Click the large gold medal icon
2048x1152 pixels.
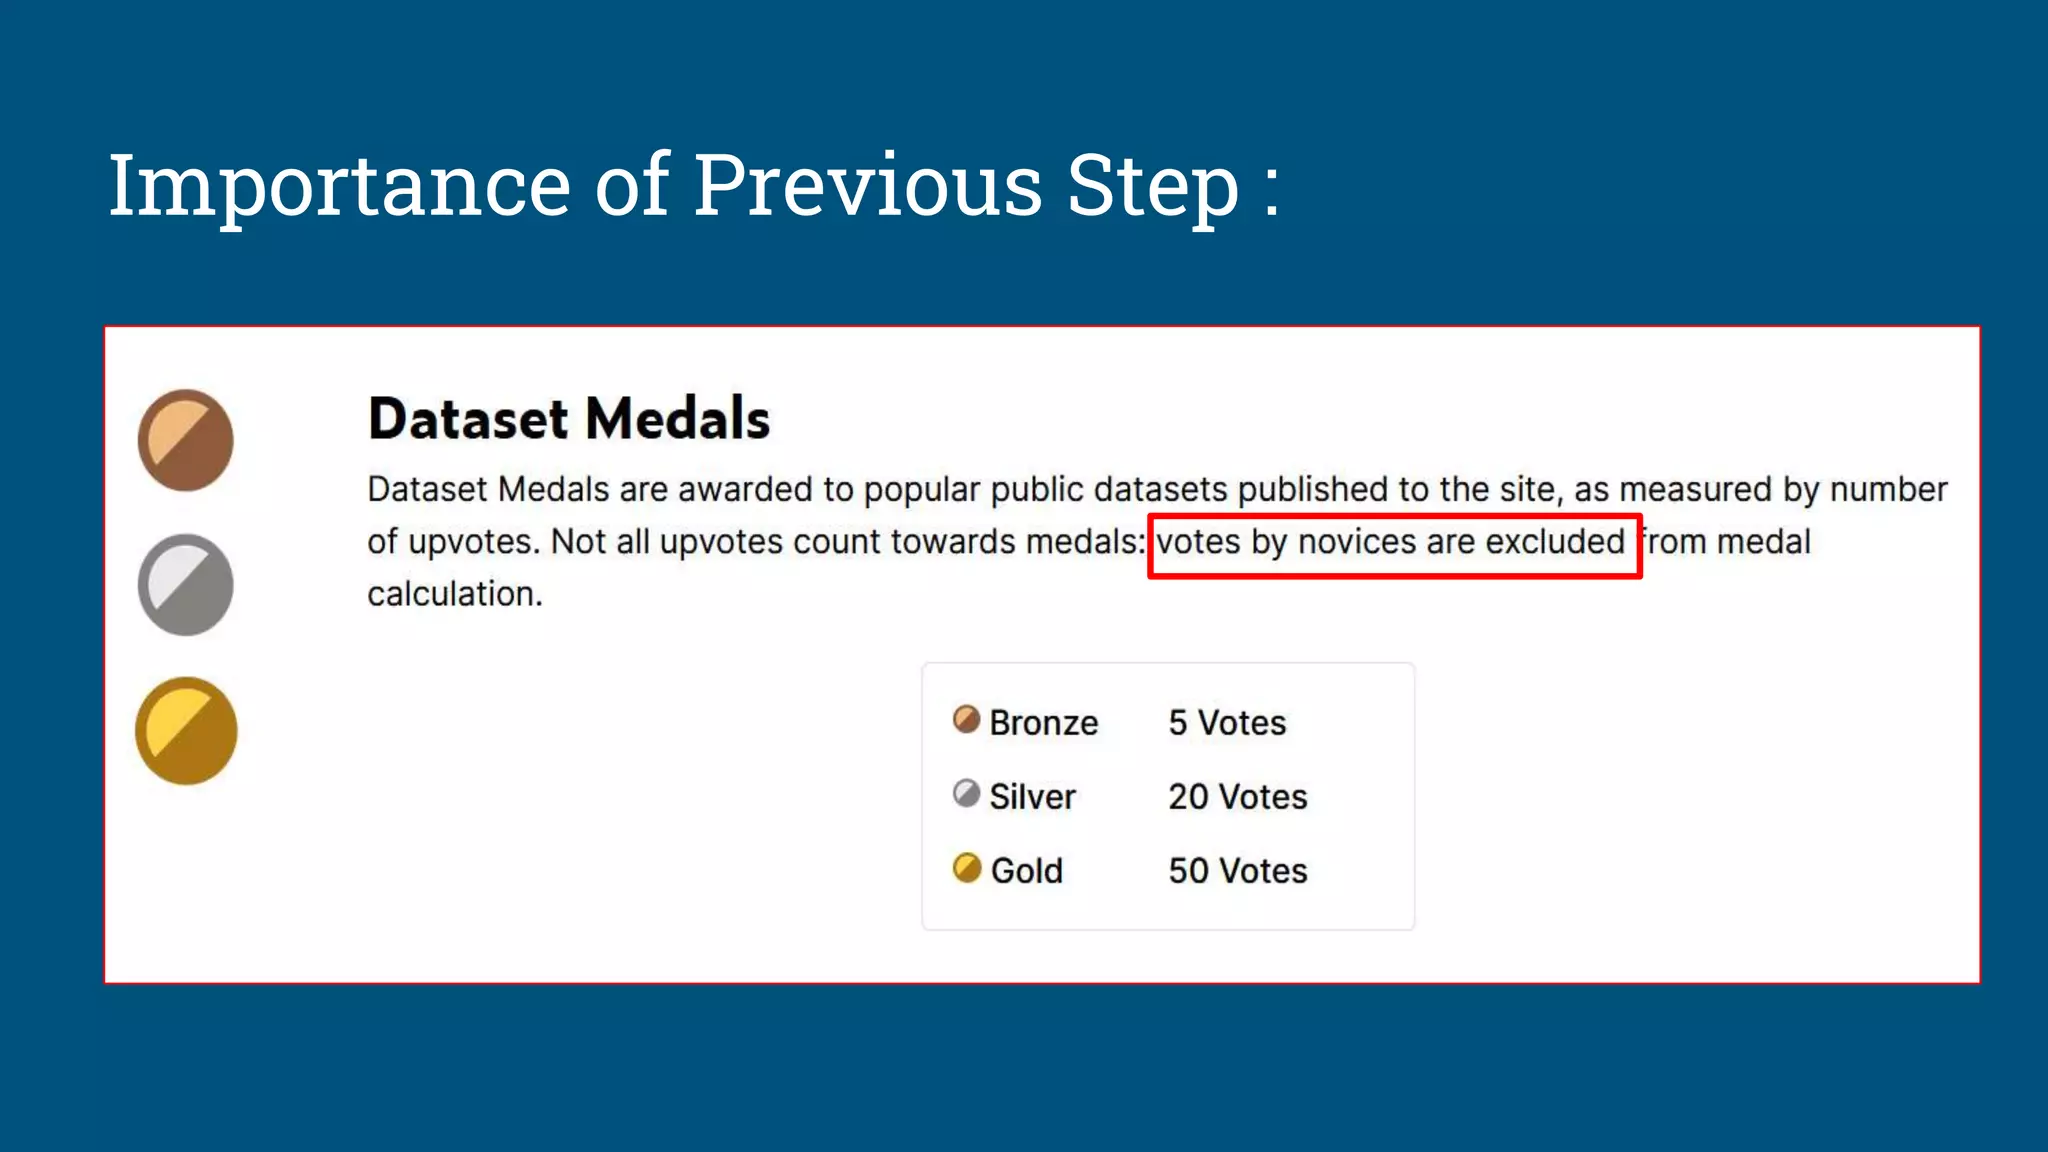click(186, 731)
